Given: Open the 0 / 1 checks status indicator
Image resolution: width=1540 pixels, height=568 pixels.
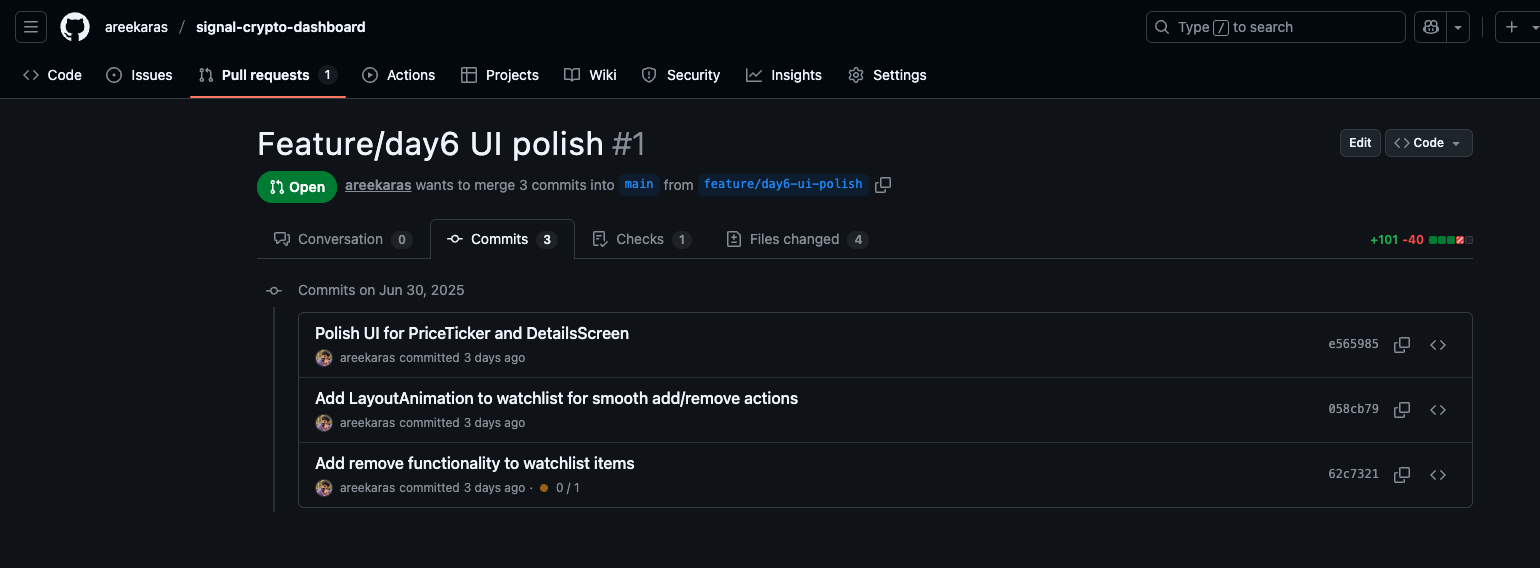Looking at the screenshot, I should pos(560,488).
